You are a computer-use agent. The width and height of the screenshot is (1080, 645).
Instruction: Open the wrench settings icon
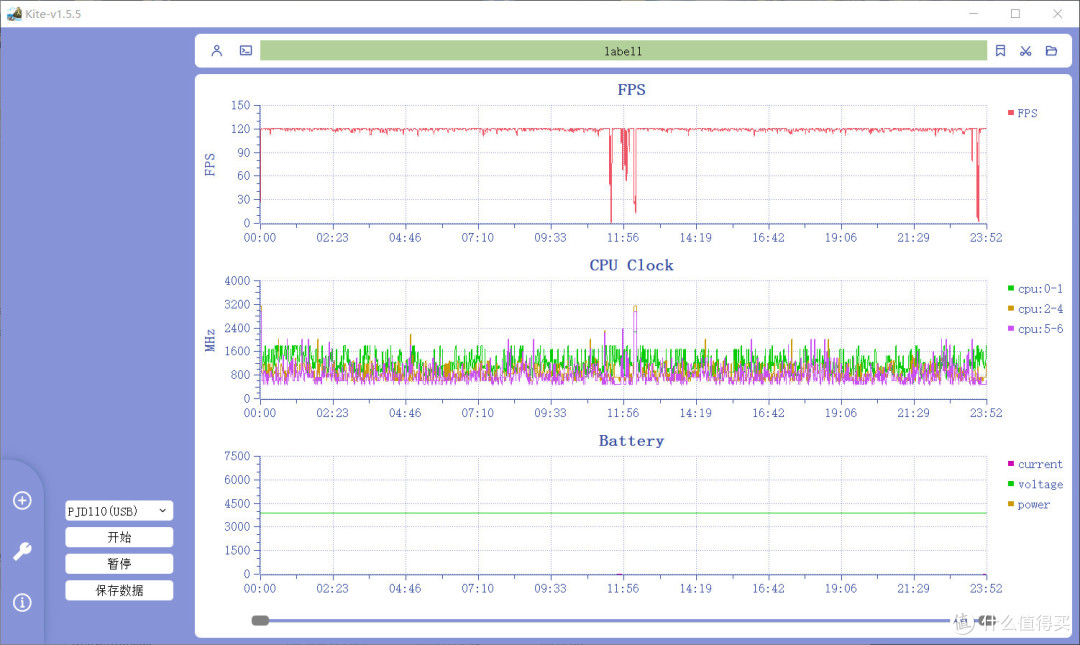click(x=22, y=551)
